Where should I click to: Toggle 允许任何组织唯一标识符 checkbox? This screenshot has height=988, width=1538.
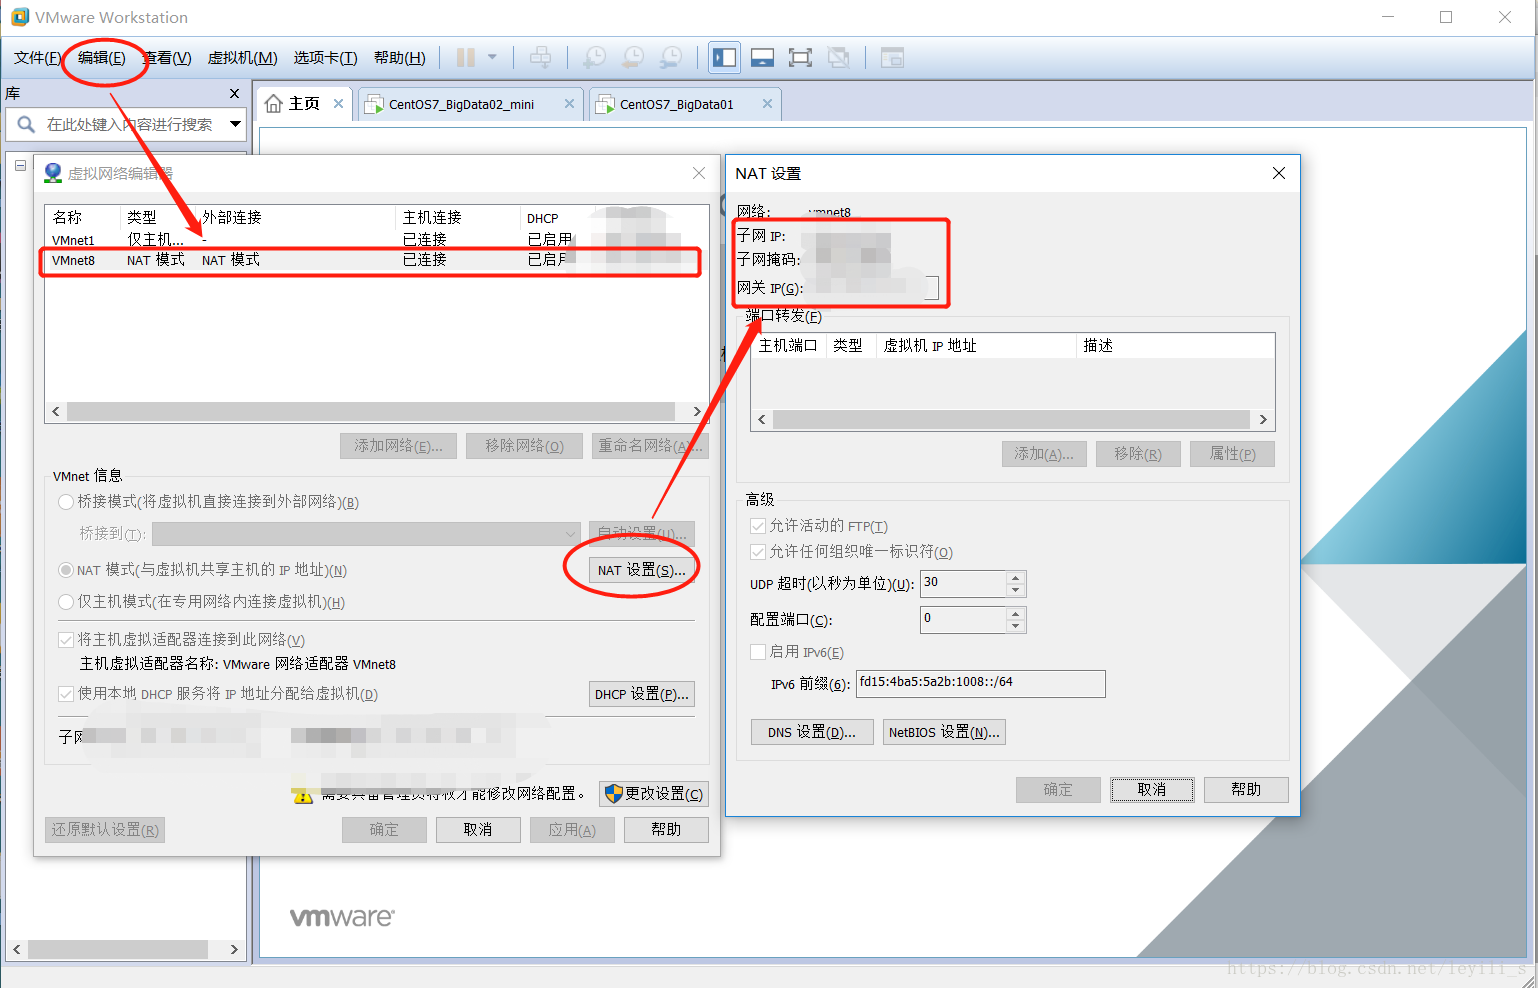tap(758, 552)
